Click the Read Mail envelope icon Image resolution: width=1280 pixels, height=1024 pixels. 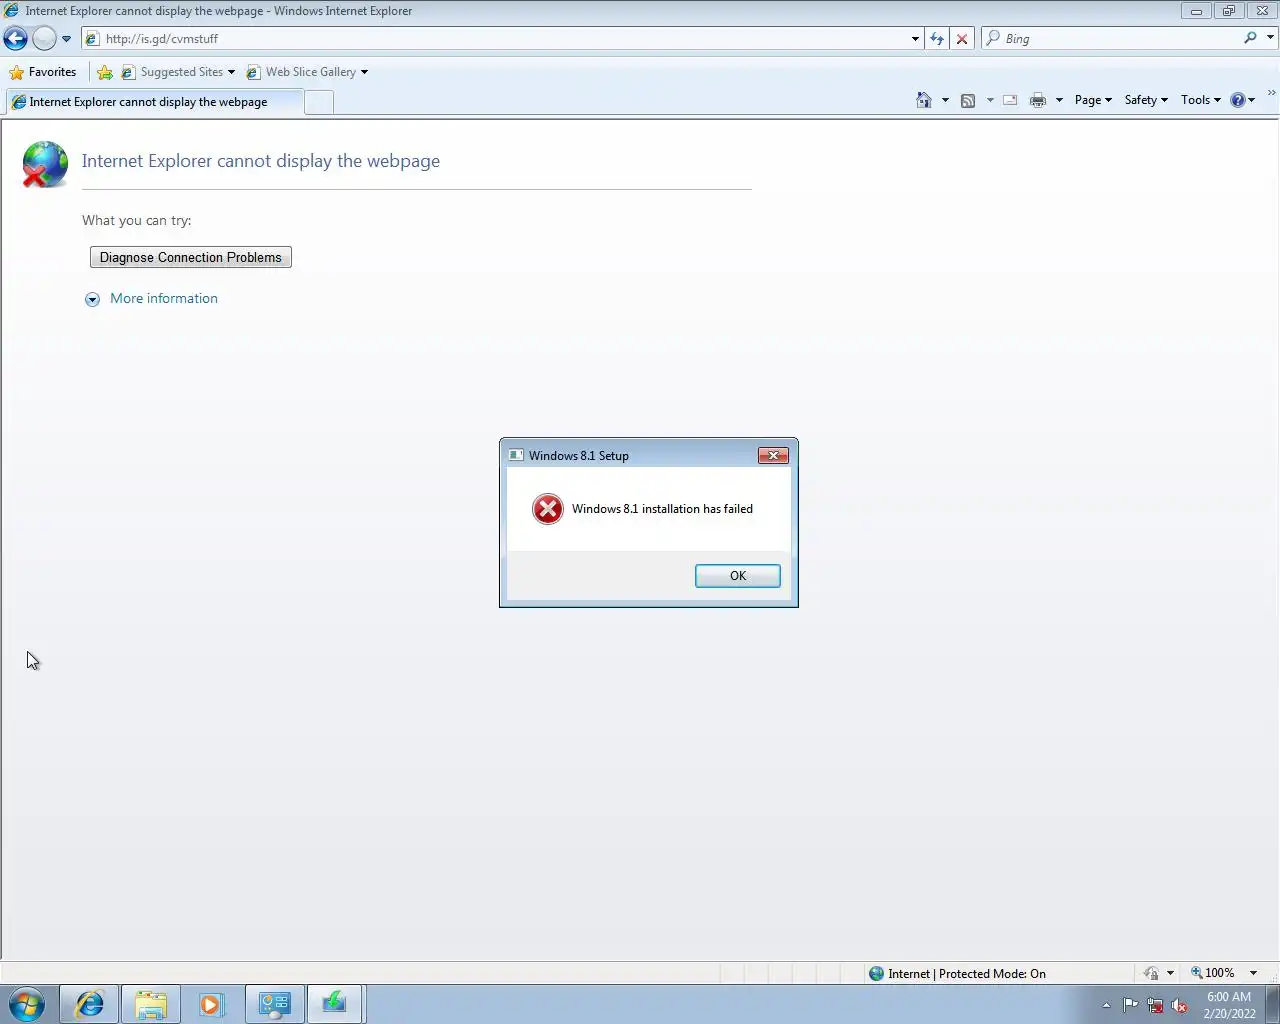(1010, 100)
